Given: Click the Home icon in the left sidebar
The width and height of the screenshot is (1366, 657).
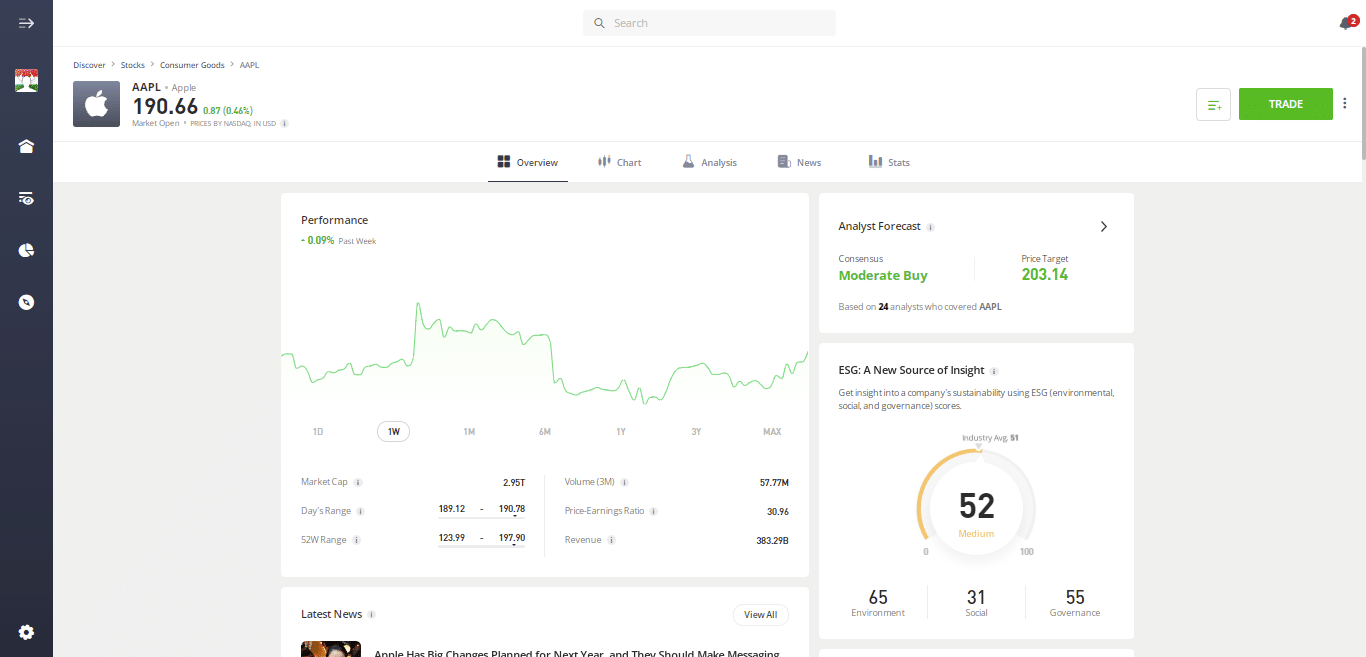Looking at the screenshot, I should click(26, 146).
